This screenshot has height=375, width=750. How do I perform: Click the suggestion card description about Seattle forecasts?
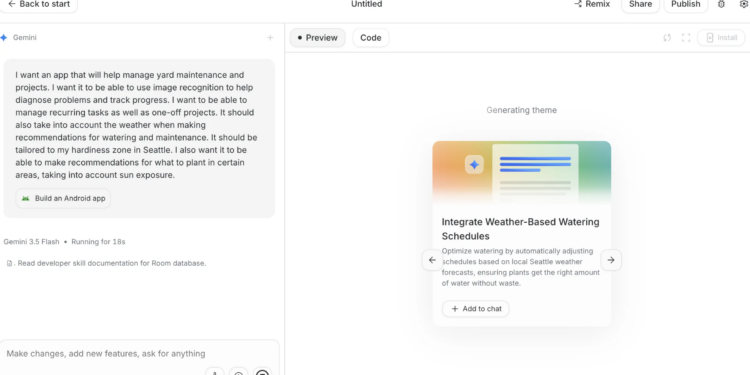click(520, 267)
